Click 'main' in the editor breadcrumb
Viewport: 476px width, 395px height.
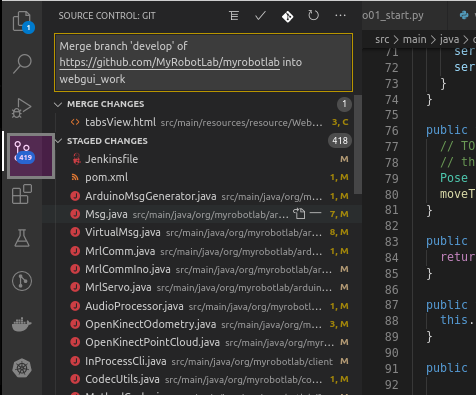tap(414, 39)
